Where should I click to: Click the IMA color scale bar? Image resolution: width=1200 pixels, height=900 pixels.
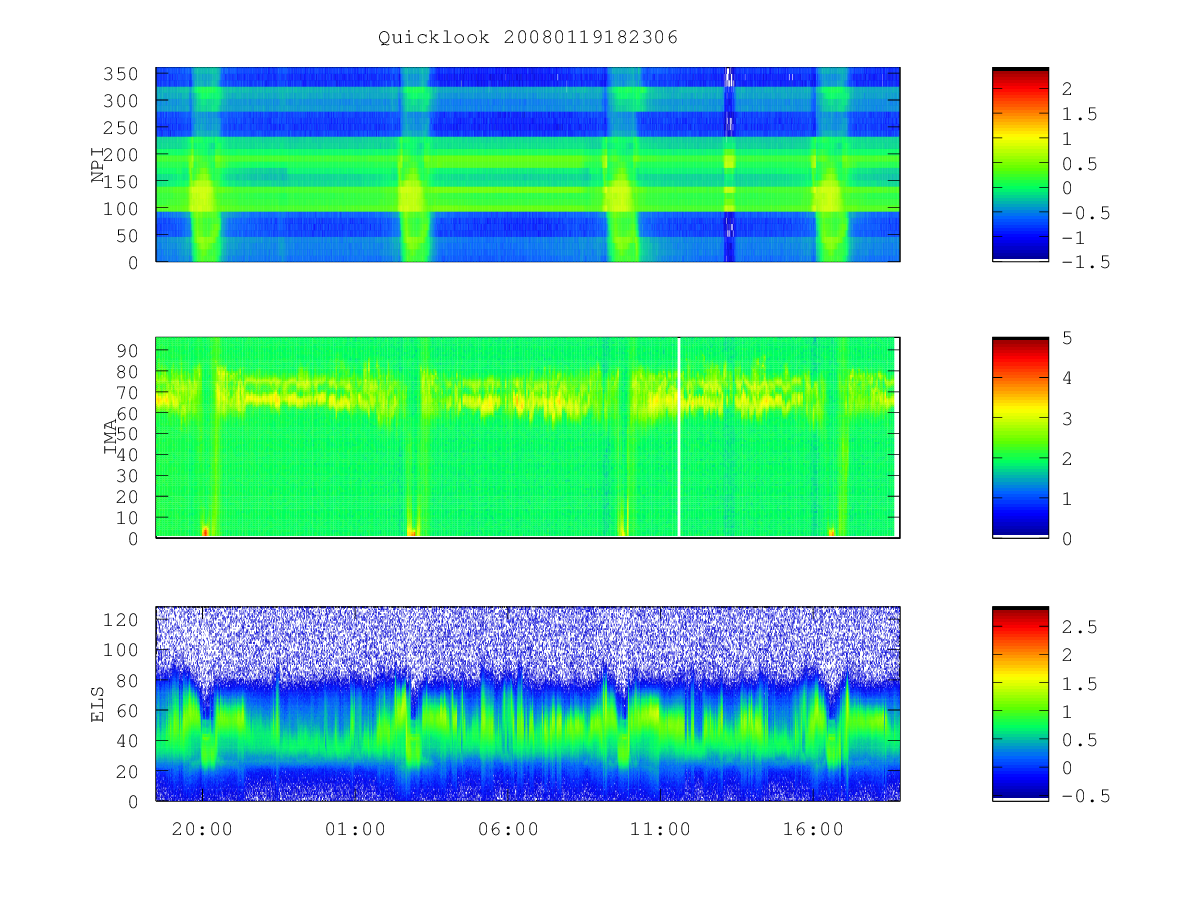pos(1020,438)
